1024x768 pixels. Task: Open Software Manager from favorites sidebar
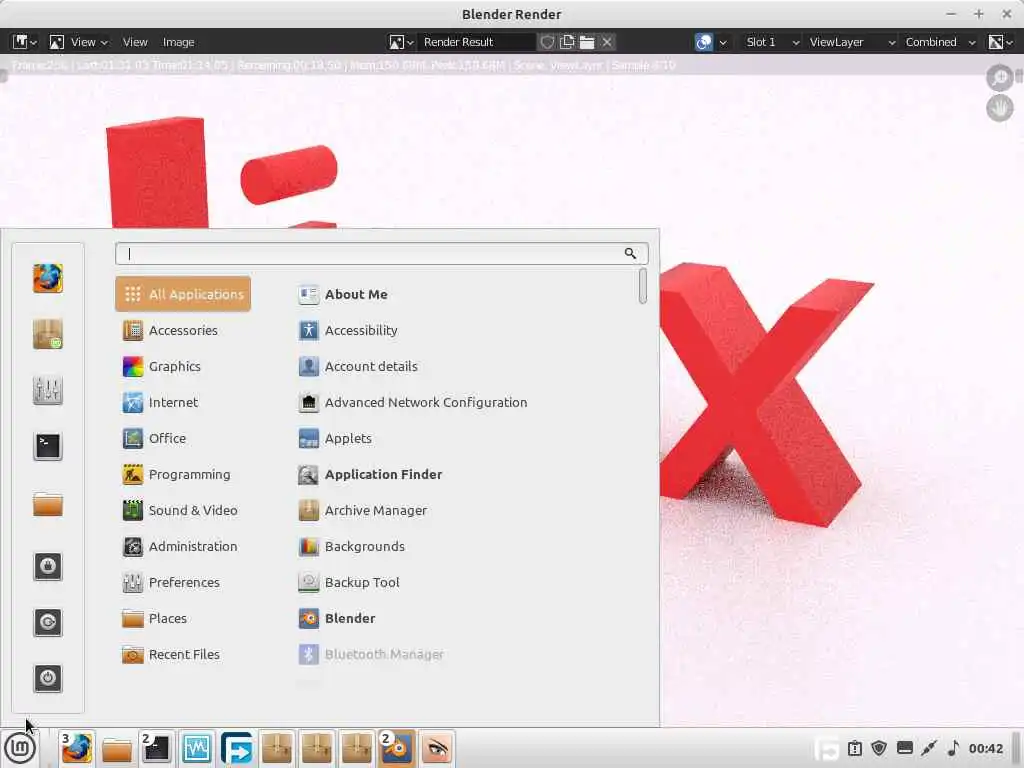[48, 334]
